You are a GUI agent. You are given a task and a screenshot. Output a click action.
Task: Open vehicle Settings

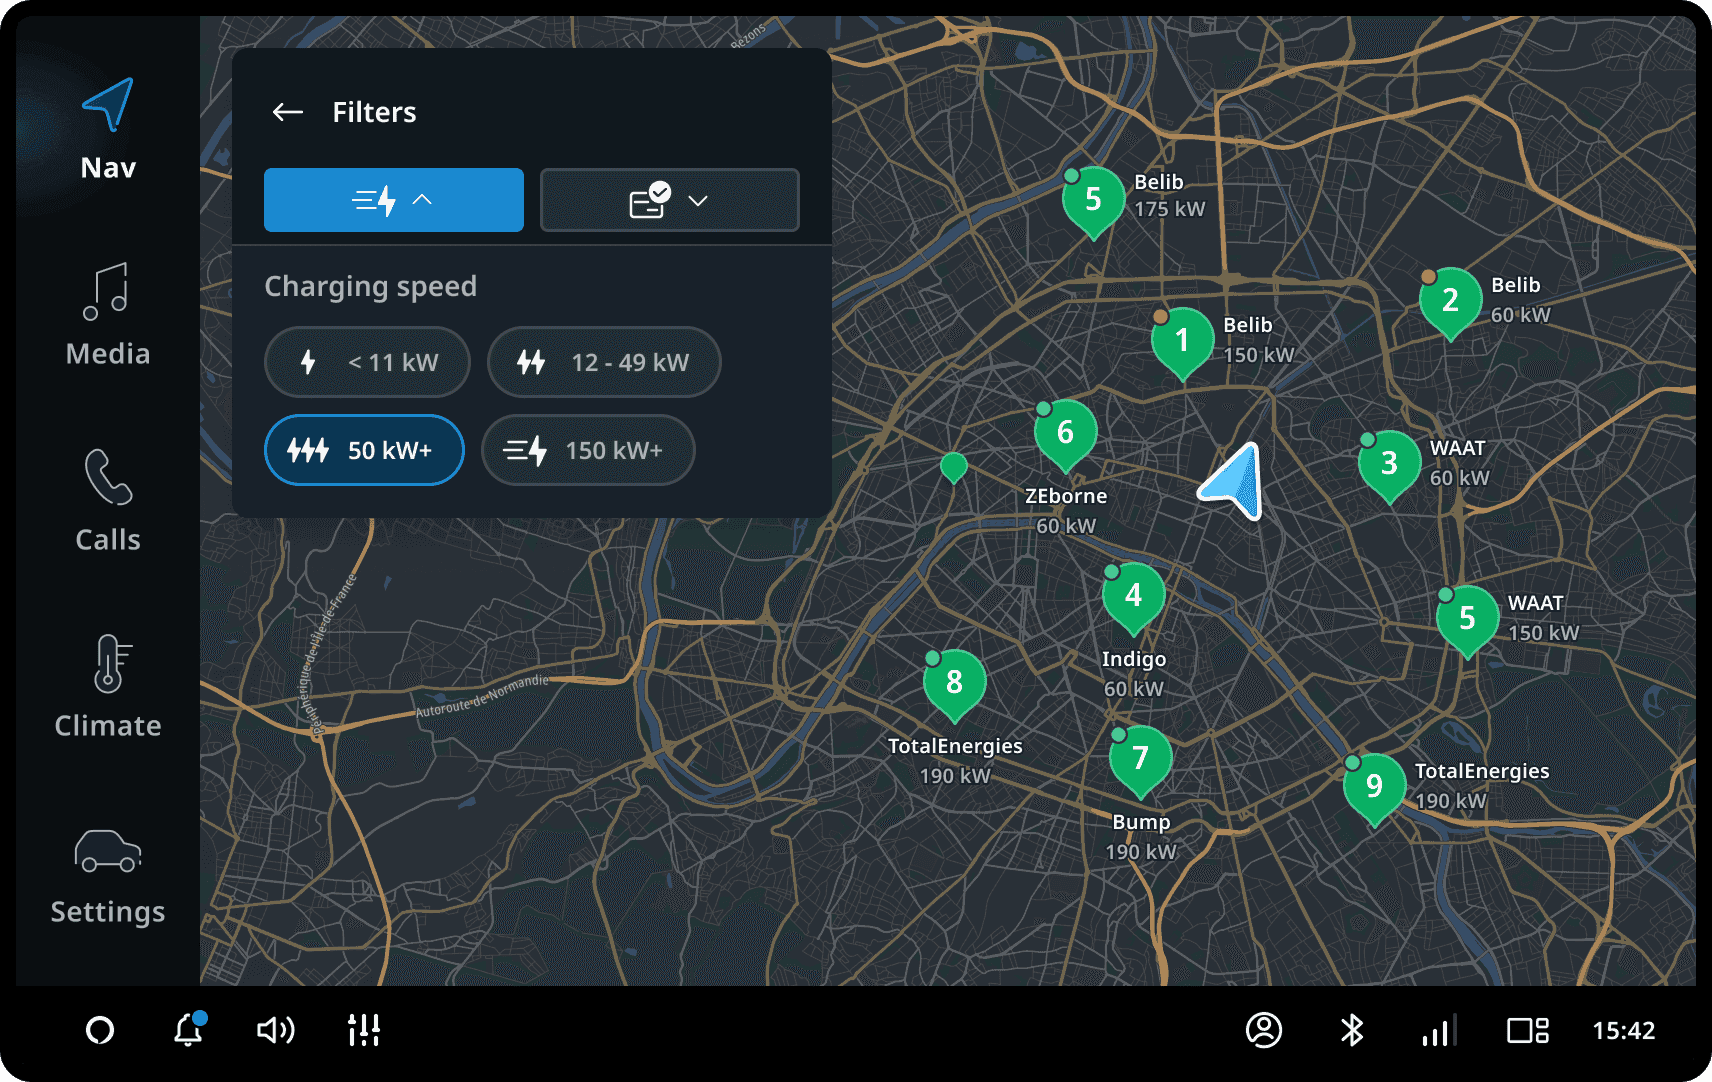(x=108, y=874)
